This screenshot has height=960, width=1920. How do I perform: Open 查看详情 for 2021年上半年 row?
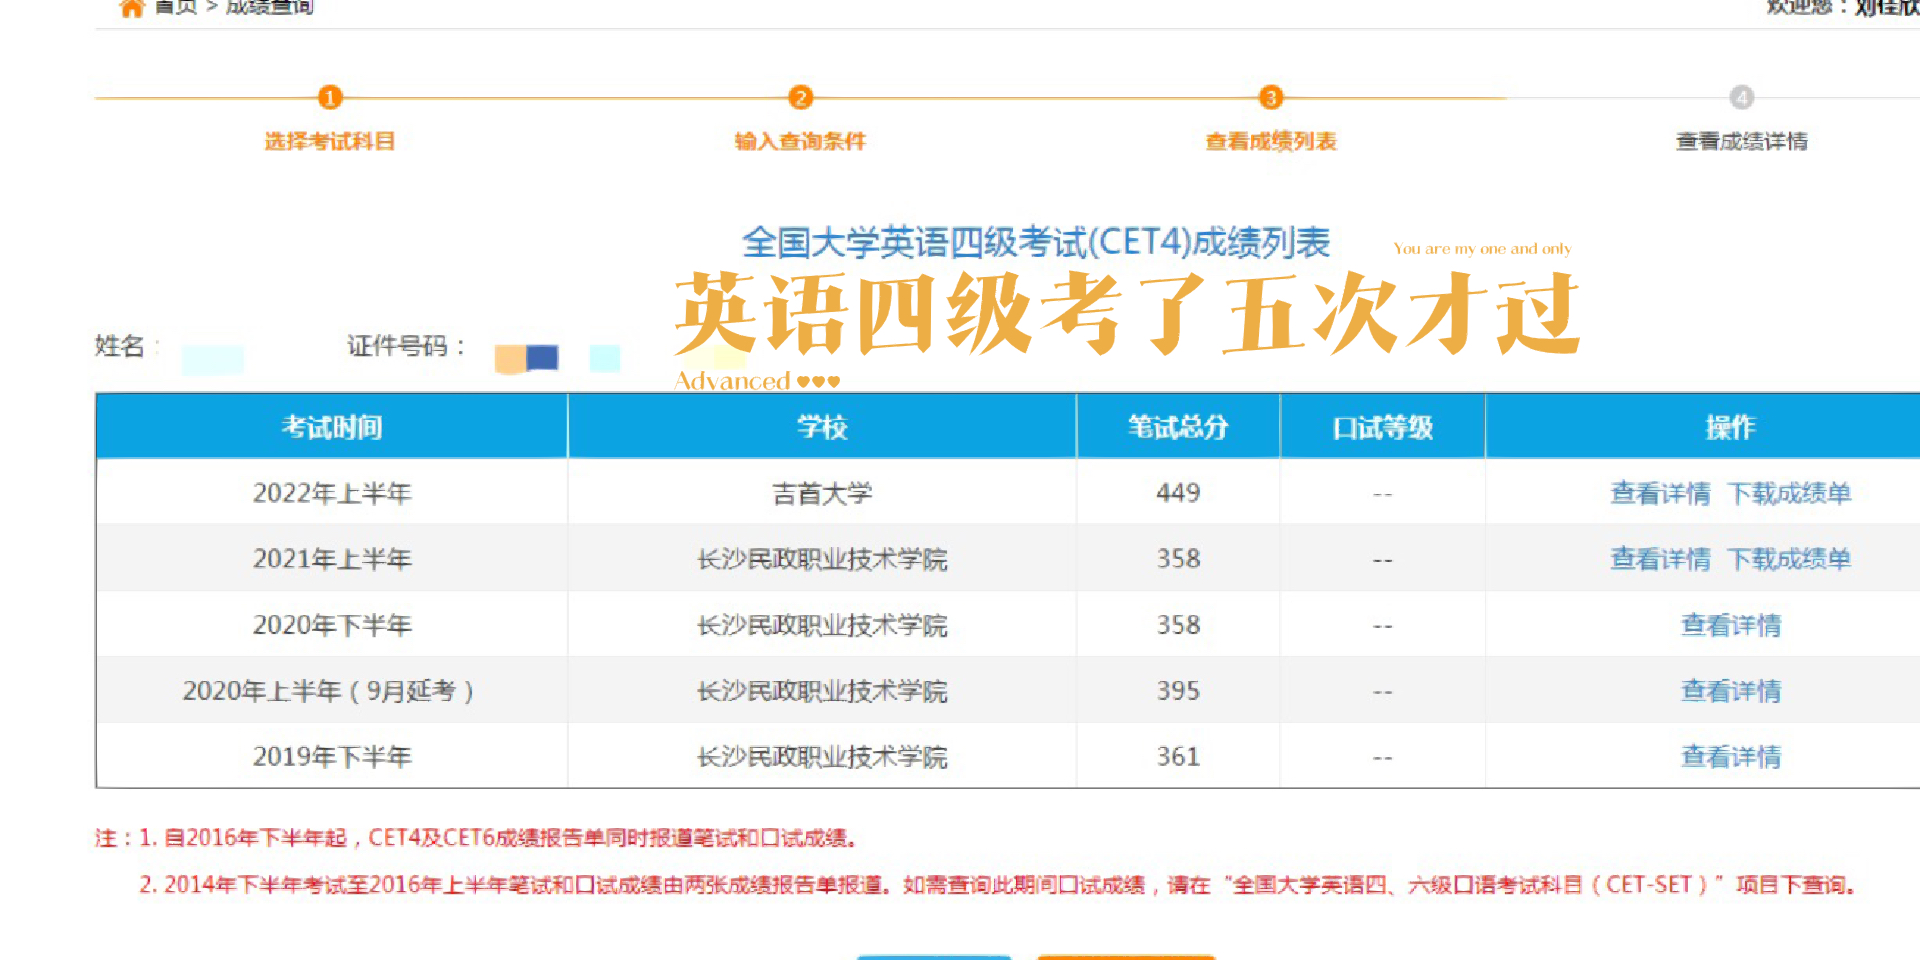click(1660, 559)
